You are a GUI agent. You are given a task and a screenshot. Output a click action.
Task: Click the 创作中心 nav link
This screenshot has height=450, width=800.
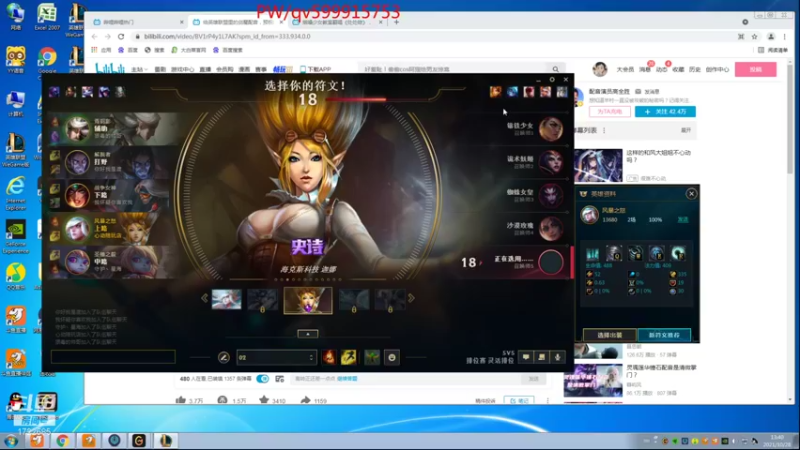[717, 69]
